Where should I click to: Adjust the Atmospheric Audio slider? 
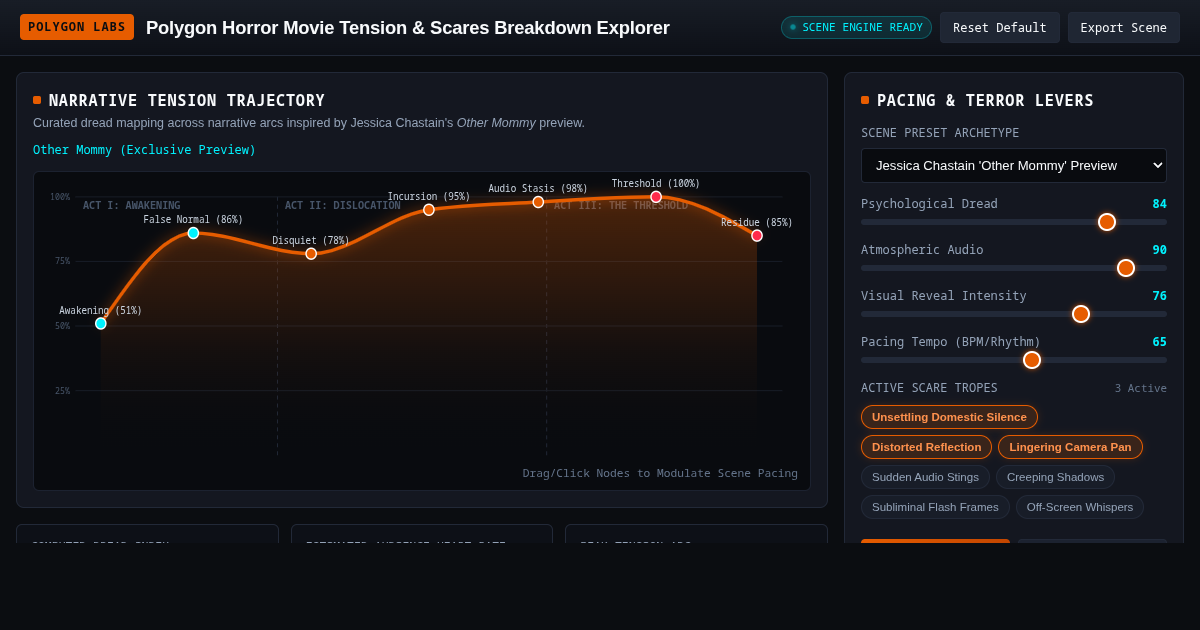(1014, 268)
